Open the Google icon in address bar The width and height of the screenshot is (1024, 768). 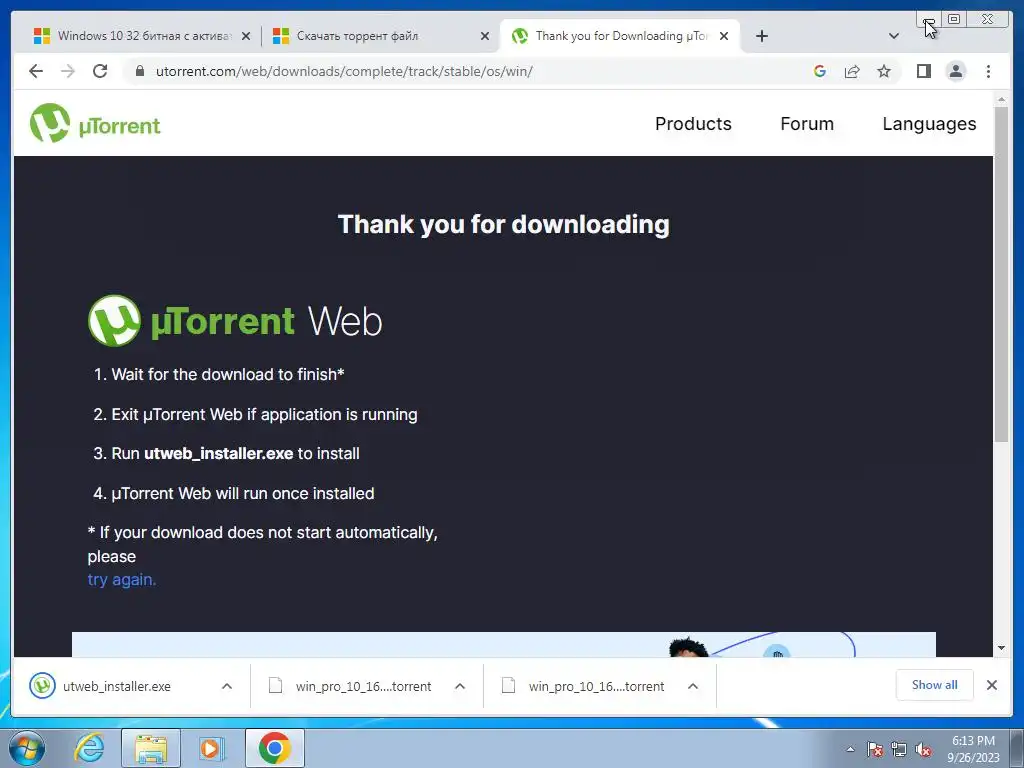coord(820,71)
